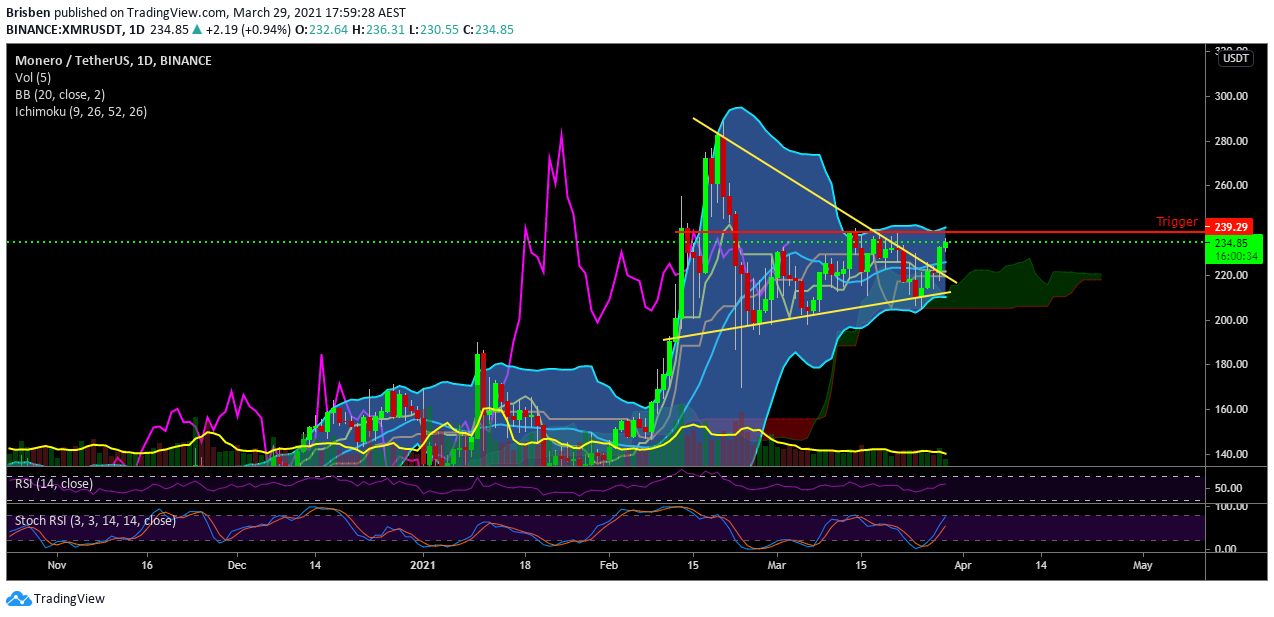The width and height of the screenshot is (1274, 617).
Task: Click the BINANCE:XMRUSDT, 1D symbol in header
Action: click(x=75, y=30)
